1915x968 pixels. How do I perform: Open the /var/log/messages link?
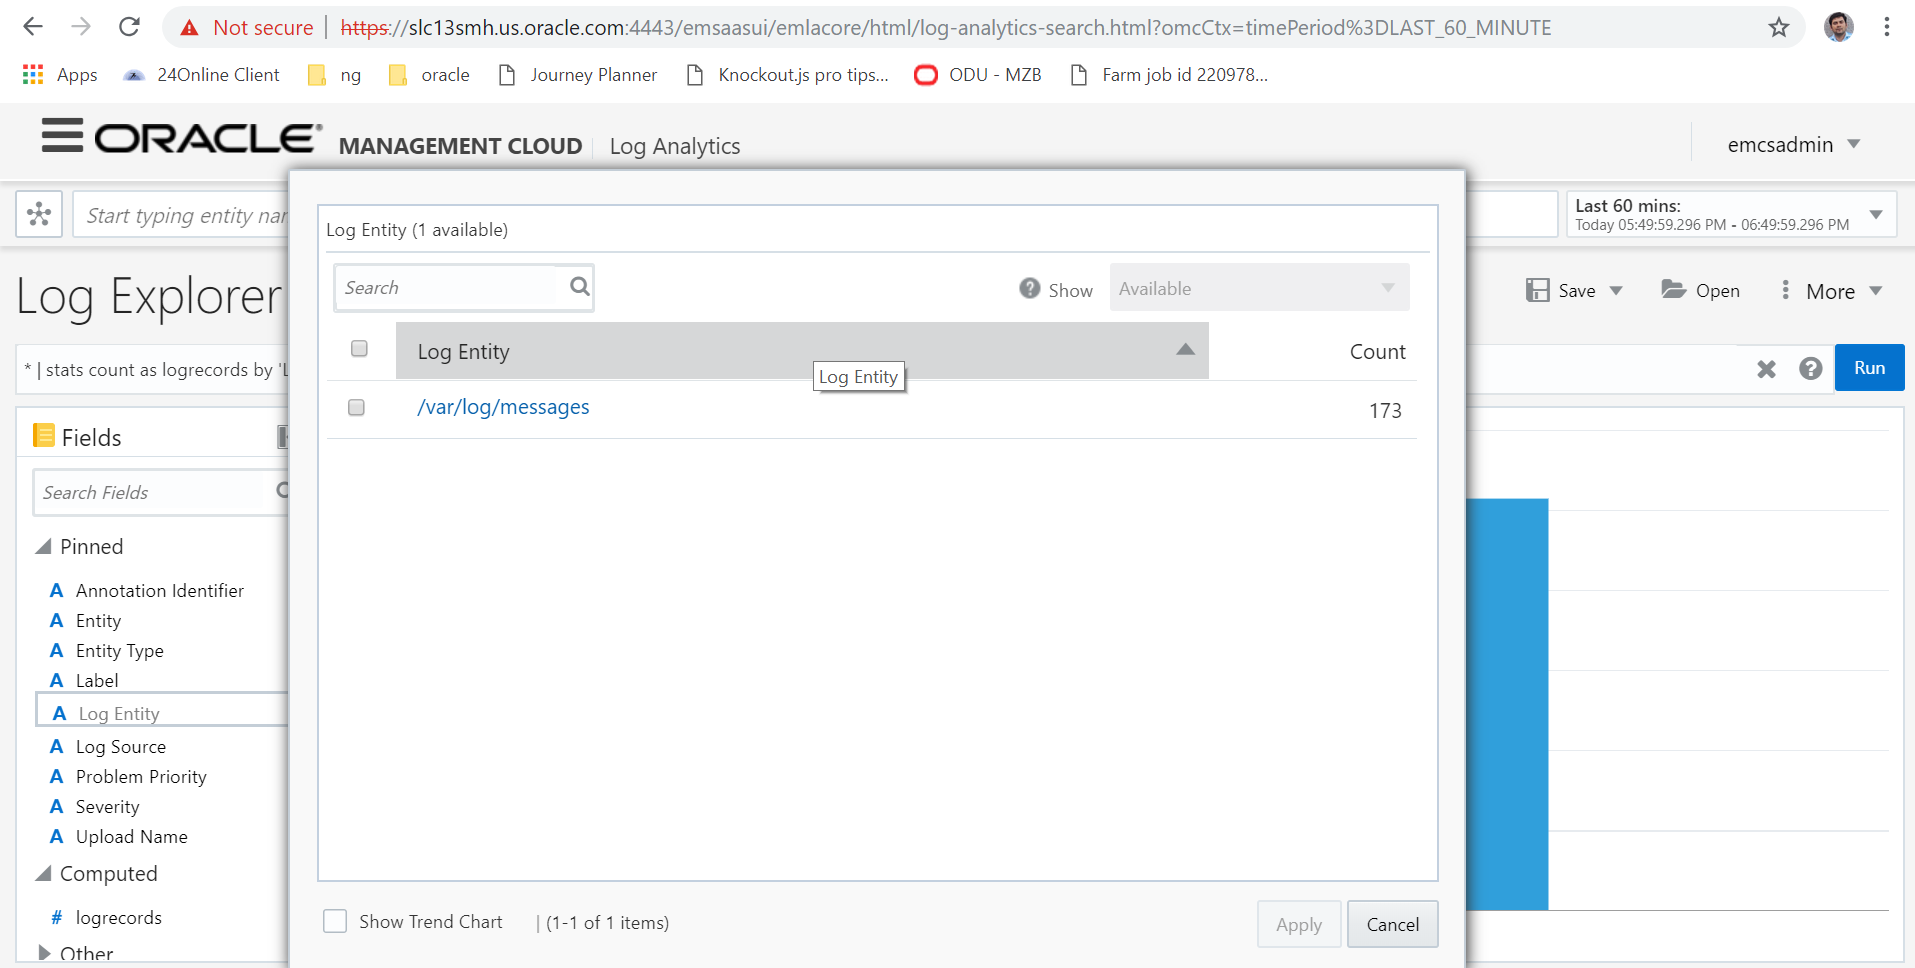[x=503, y=407]
